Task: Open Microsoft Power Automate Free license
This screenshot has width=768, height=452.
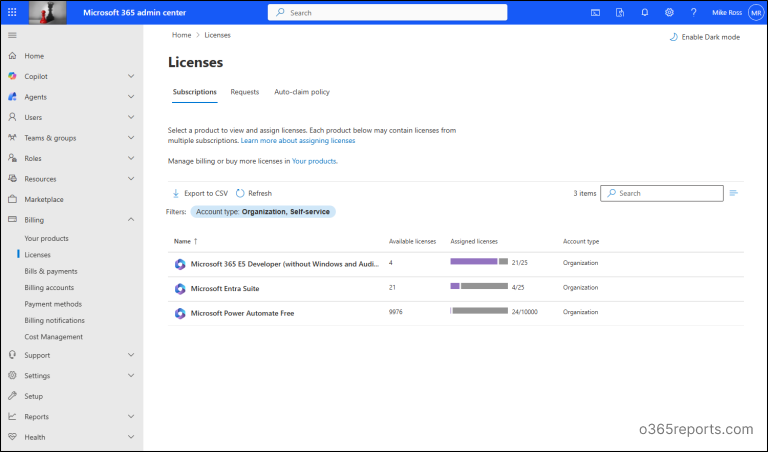Action: (x=242, y=313)
